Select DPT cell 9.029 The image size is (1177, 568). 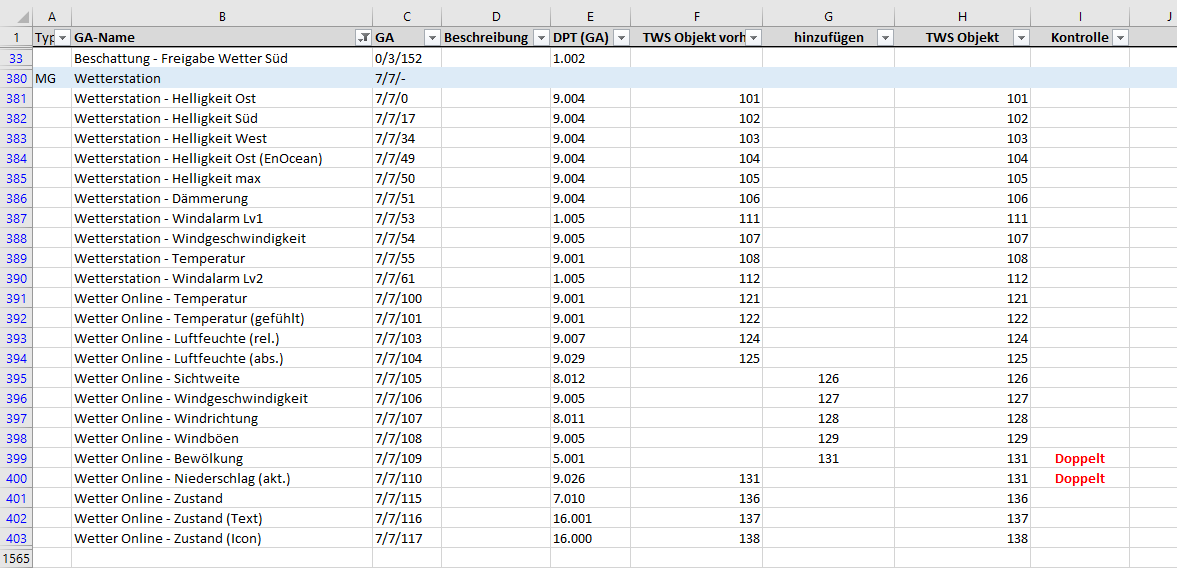tap(590, 358)
